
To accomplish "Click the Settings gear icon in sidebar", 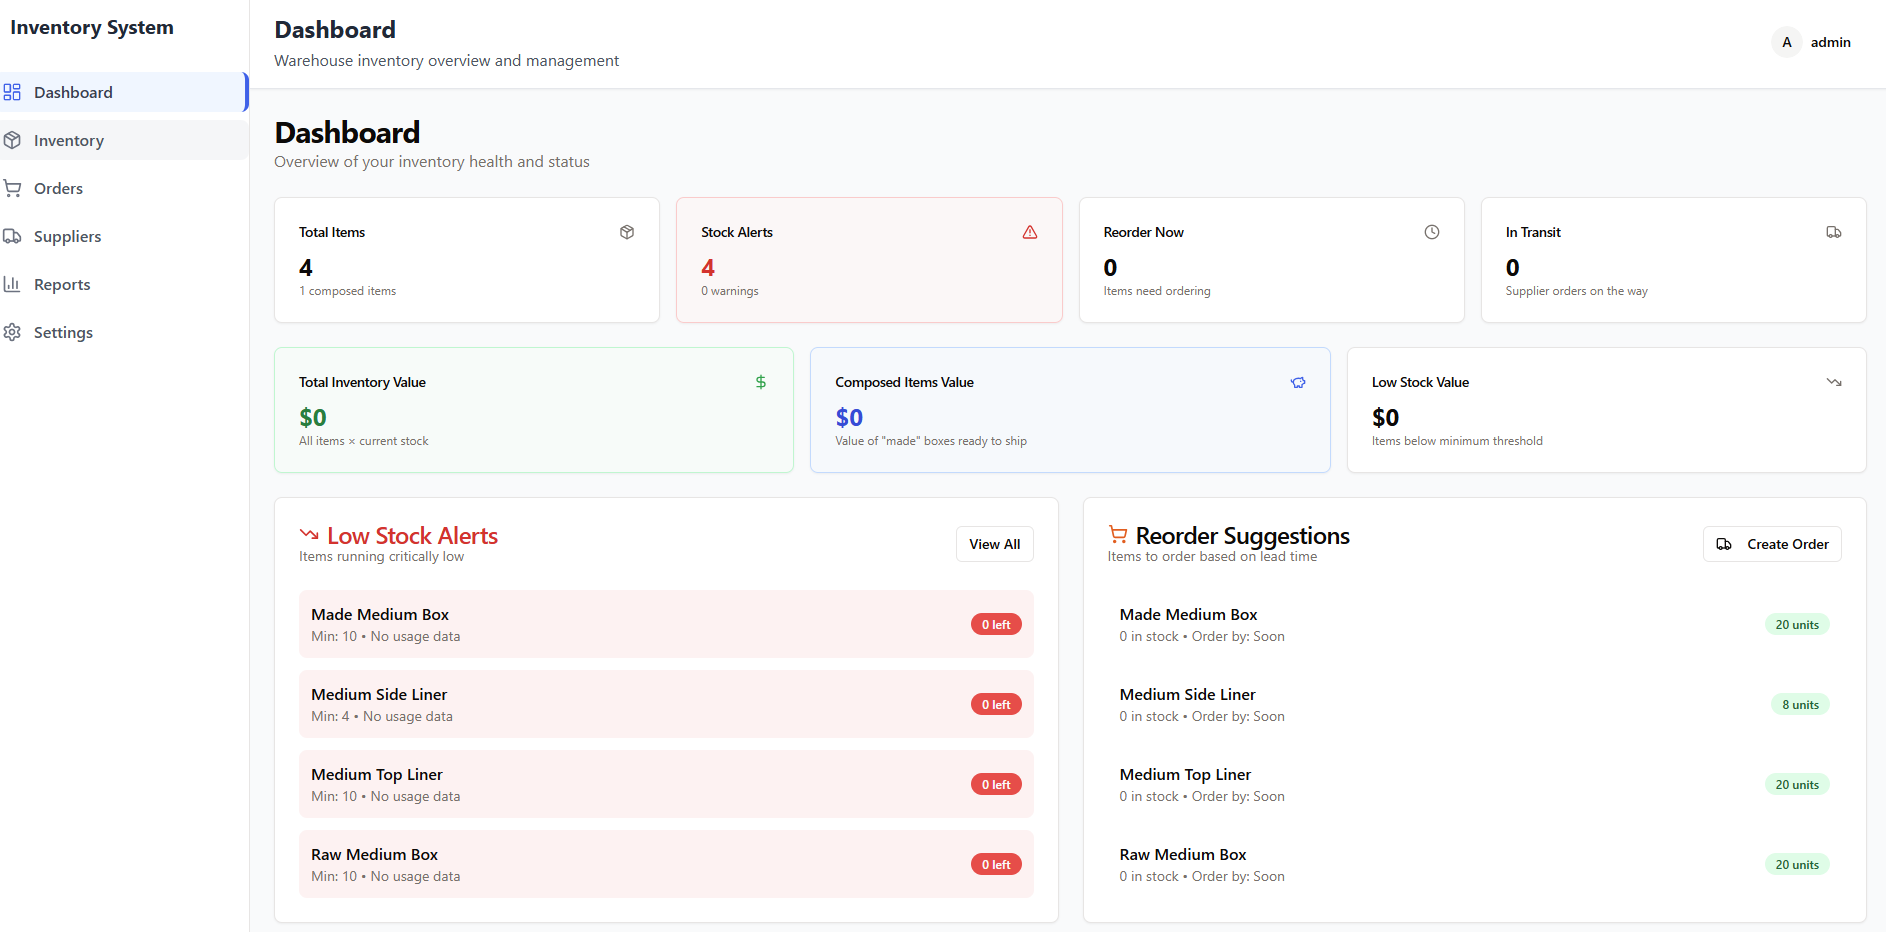I will tap(12, 332).
